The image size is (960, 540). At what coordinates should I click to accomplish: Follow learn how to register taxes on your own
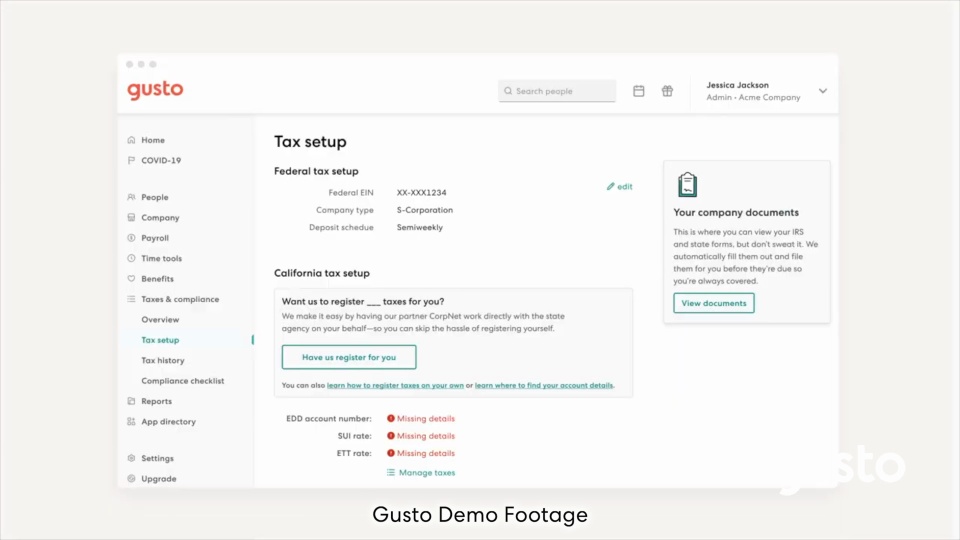(396, 385)
